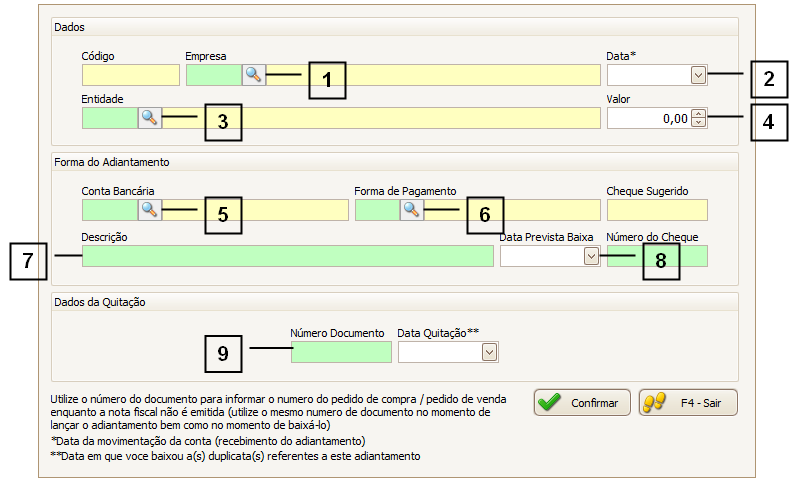Expand the Data dropdown calendar

coord(698,74)
